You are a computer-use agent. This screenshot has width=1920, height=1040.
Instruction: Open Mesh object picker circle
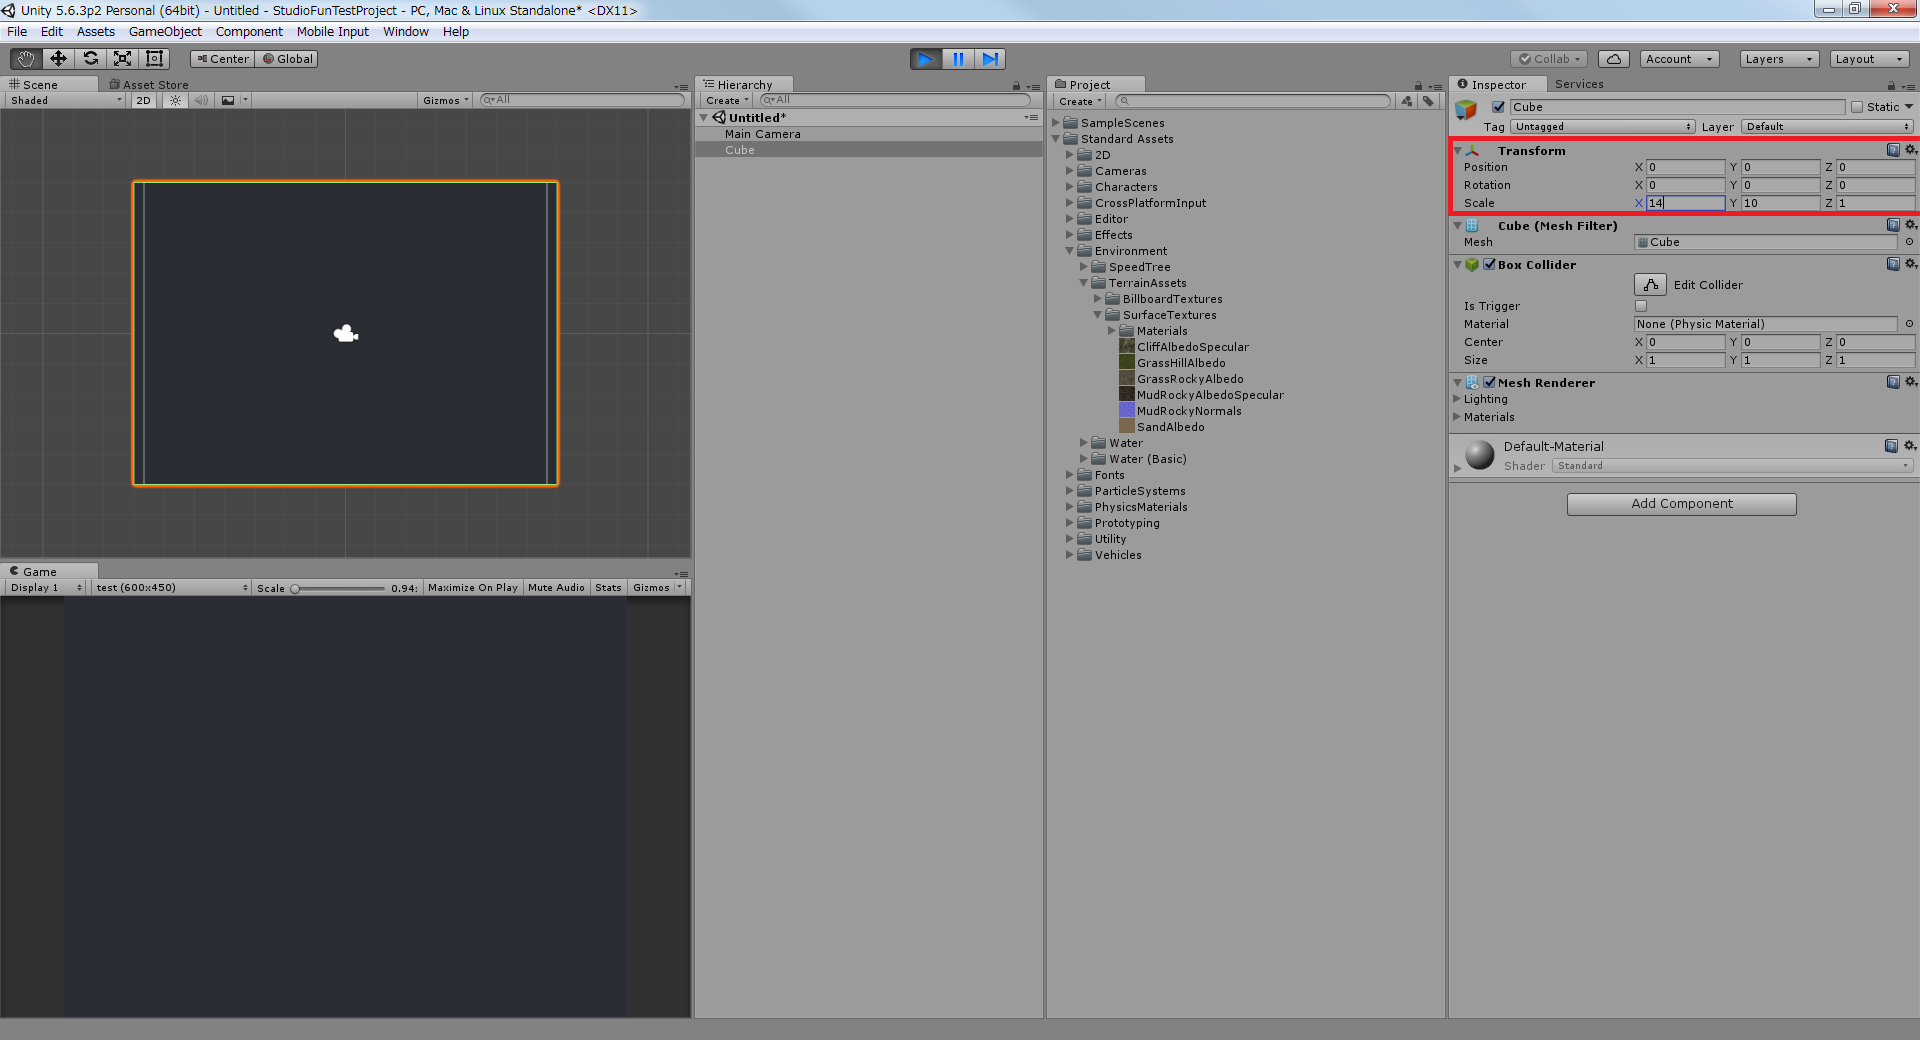[1909, 242]
